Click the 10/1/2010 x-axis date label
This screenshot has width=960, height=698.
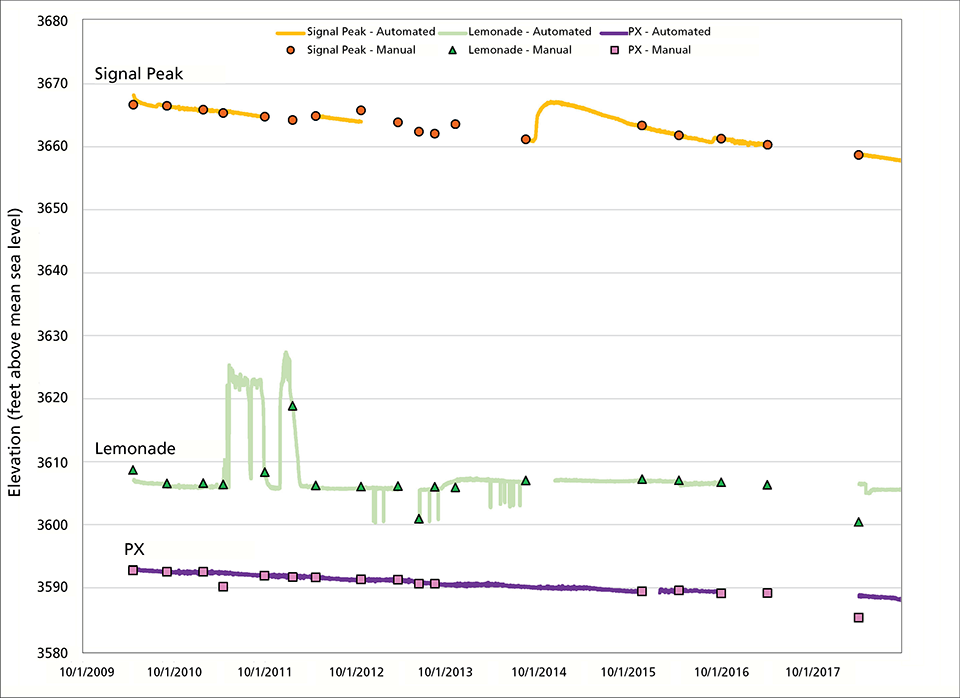pos(174,672)
